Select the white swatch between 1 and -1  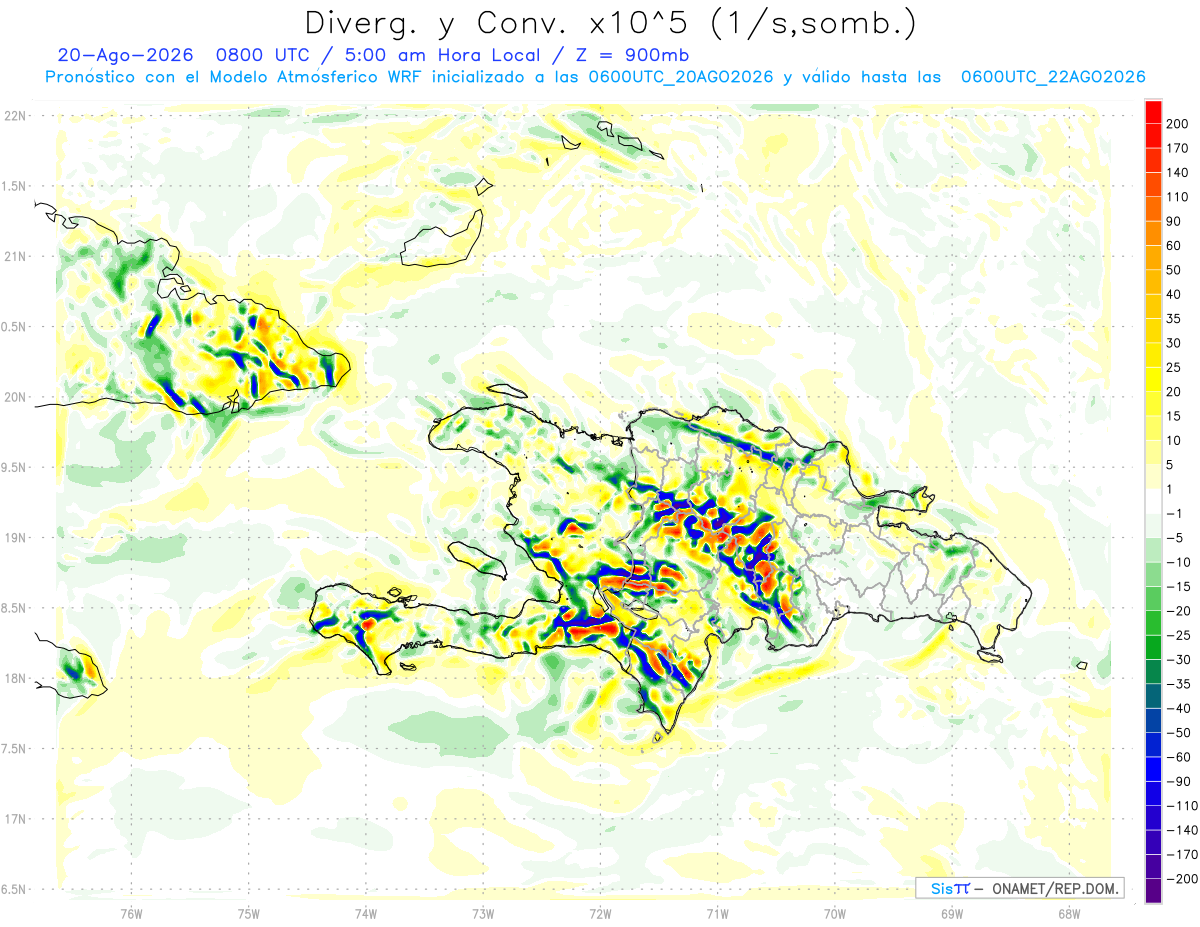coord(1153,501)
